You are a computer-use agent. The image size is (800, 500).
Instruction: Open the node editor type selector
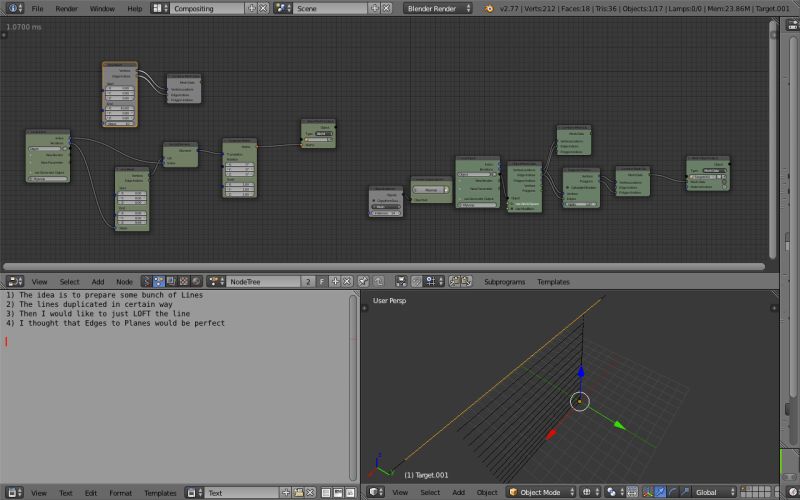(15, 281)
